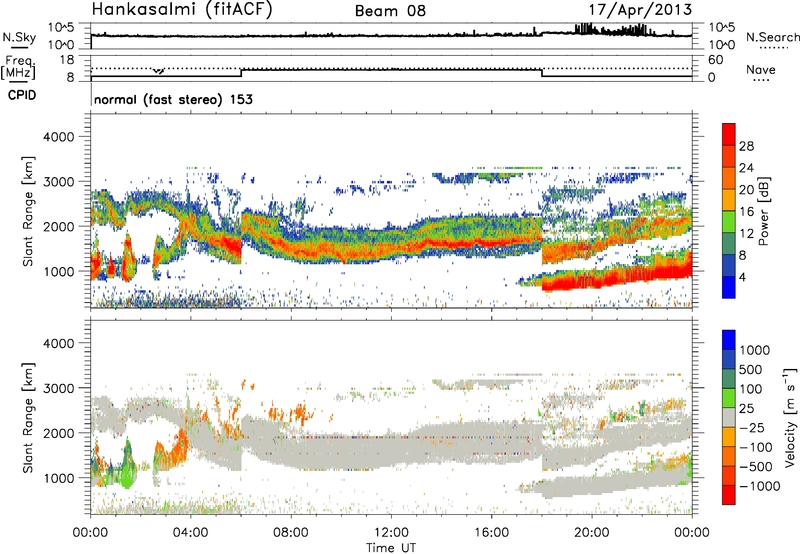Click the 60 tick on Nave axis
The image size is (800, 554).
(715, 60)
